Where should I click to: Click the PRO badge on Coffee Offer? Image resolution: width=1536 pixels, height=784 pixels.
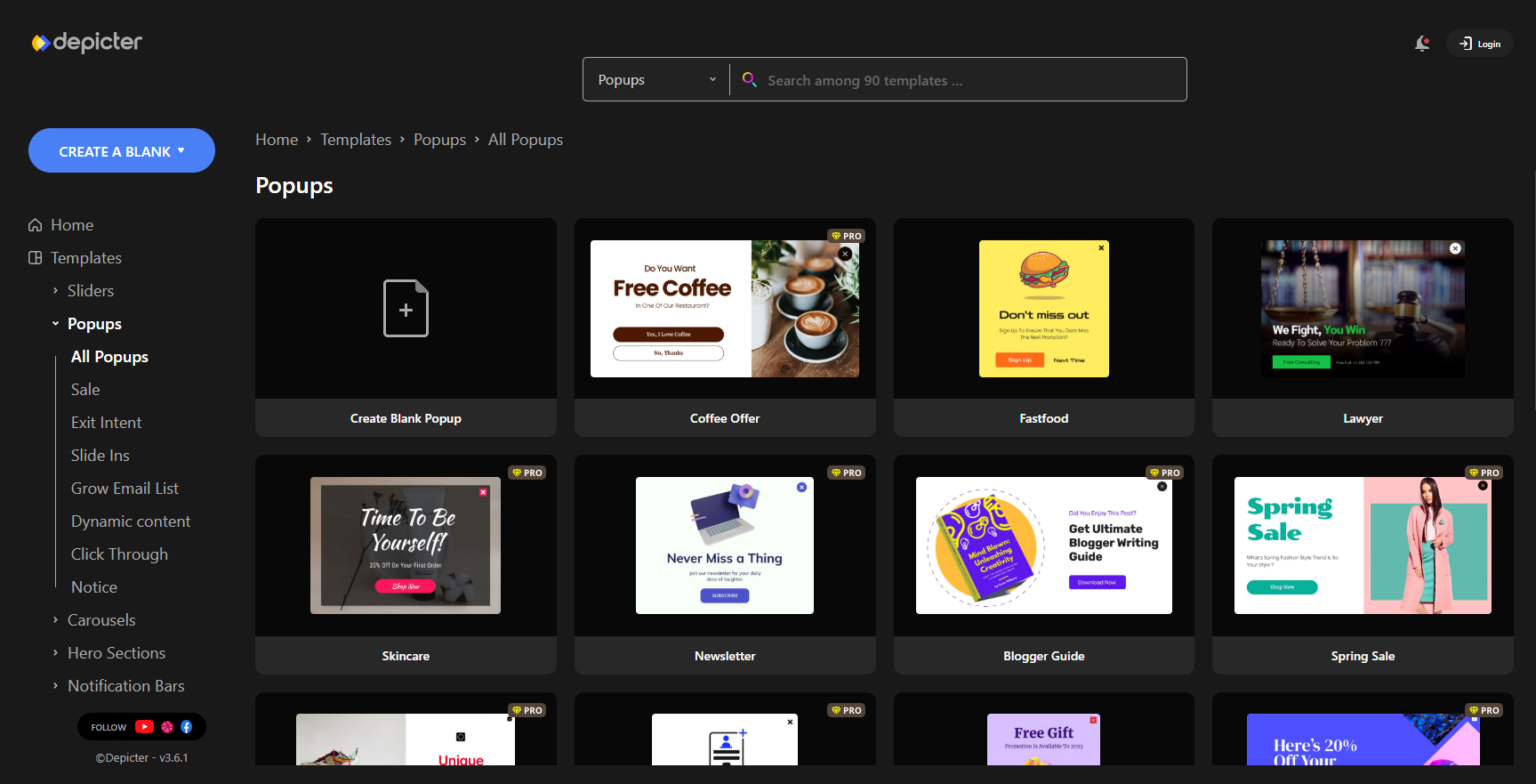[x=846, y=236]
